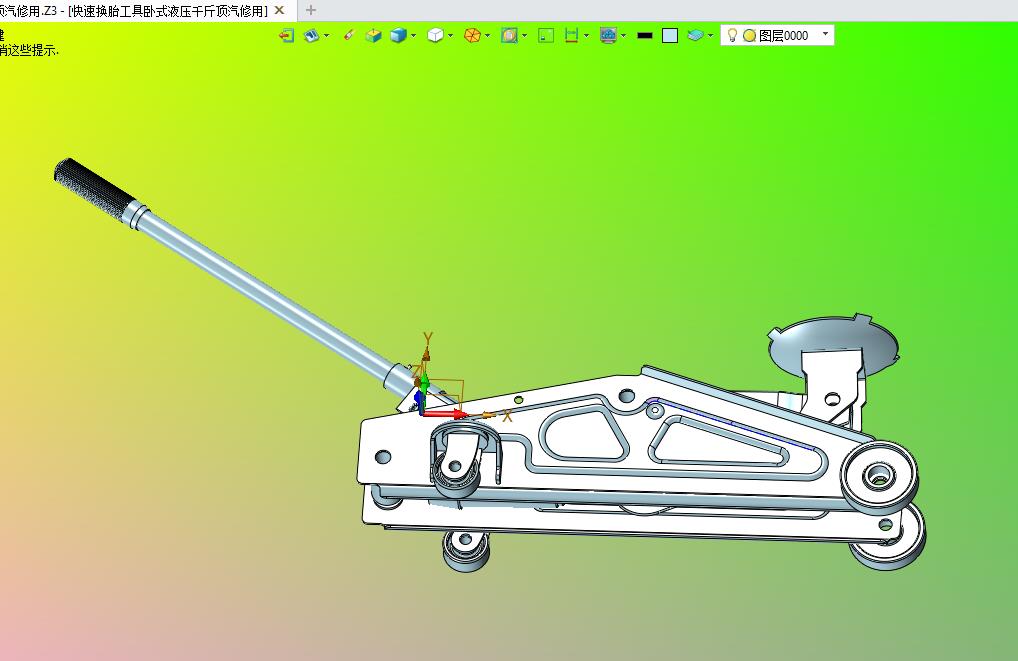Click the orange circular mesh icon
Viewport: 1018px width, 661px height.
472,35
